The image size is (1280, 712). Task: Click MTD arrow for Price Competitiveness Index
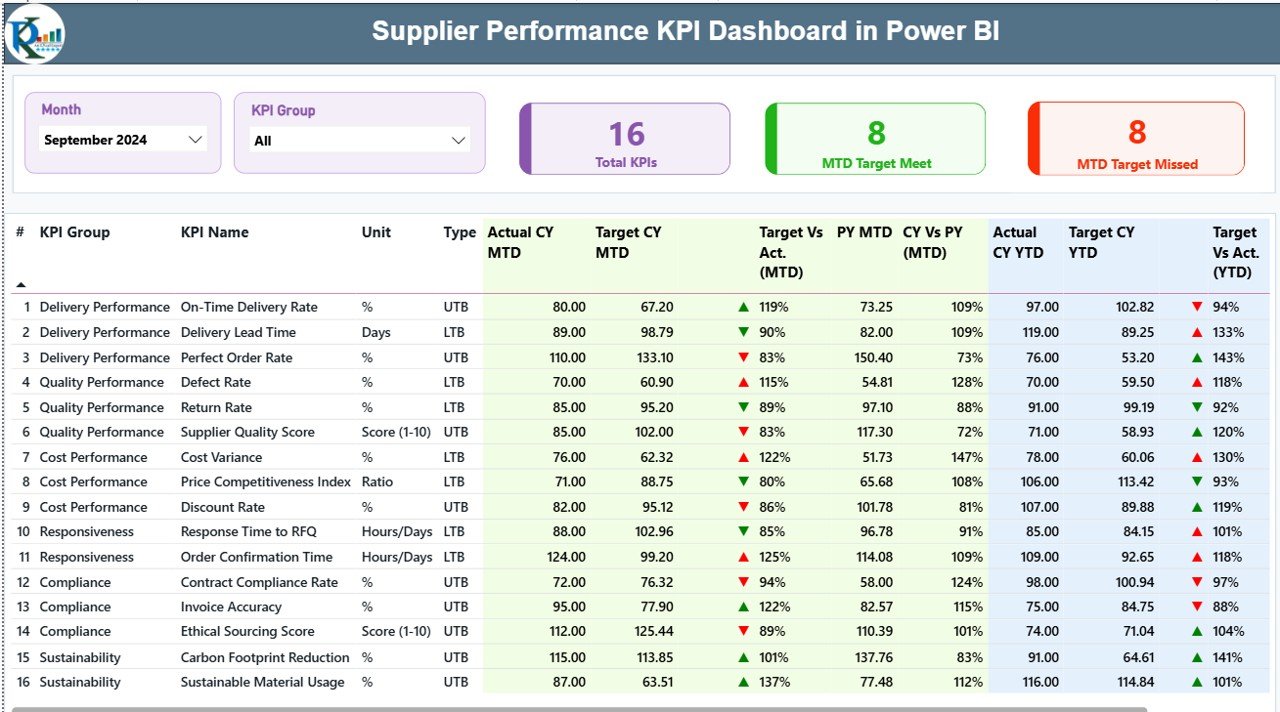(743, 482)
